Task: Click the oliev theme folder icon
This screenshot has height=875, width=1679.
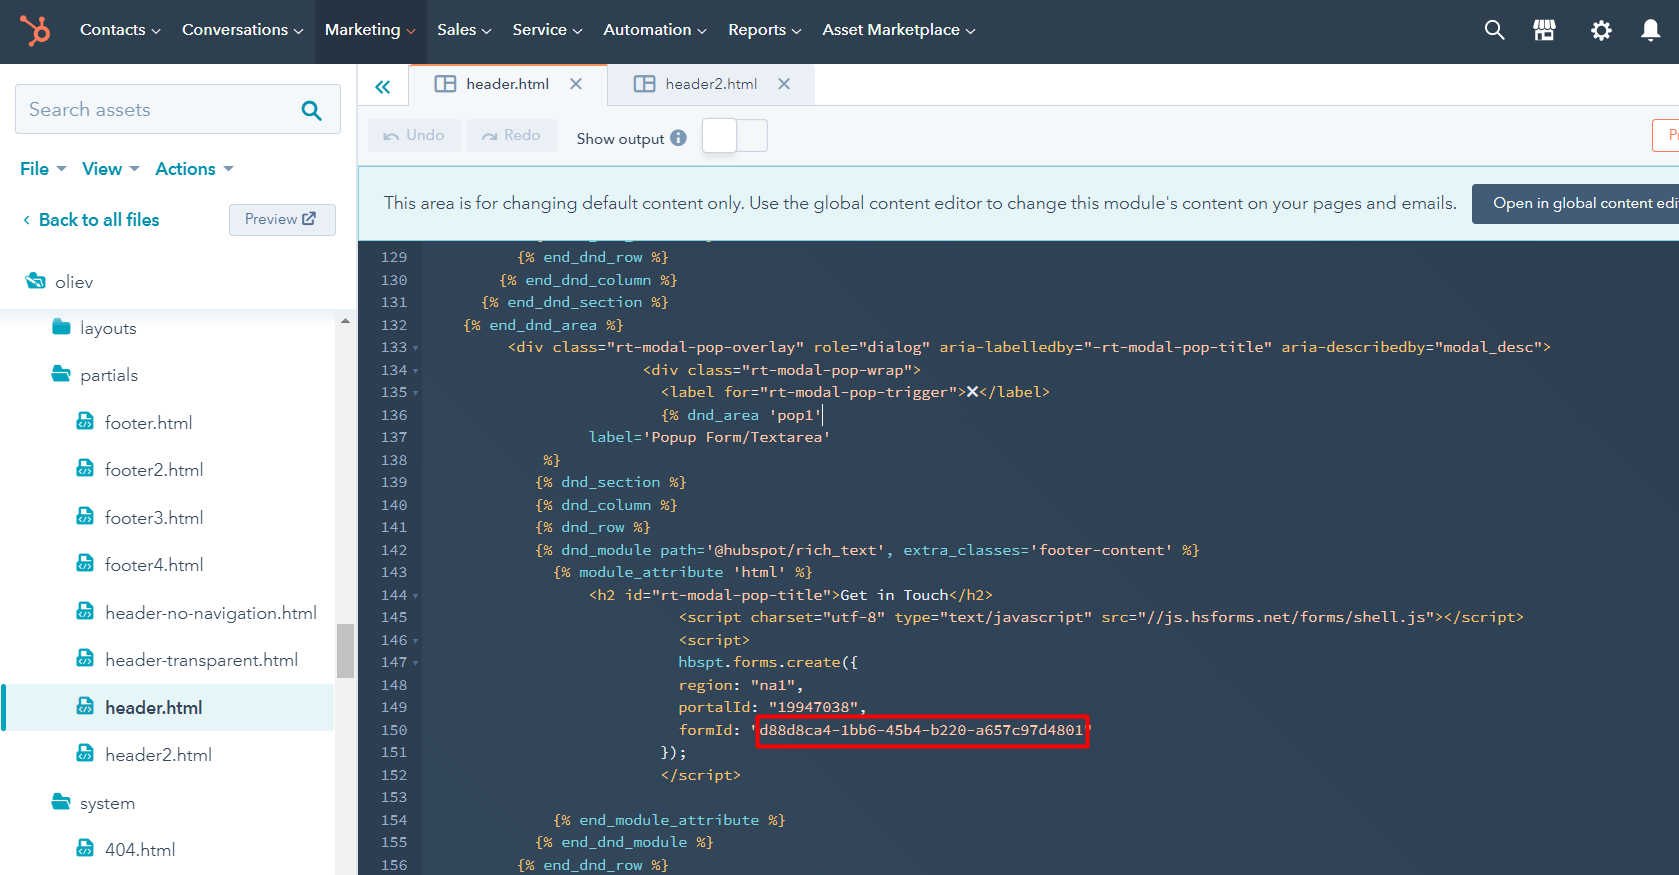Action: coord(36,281)
